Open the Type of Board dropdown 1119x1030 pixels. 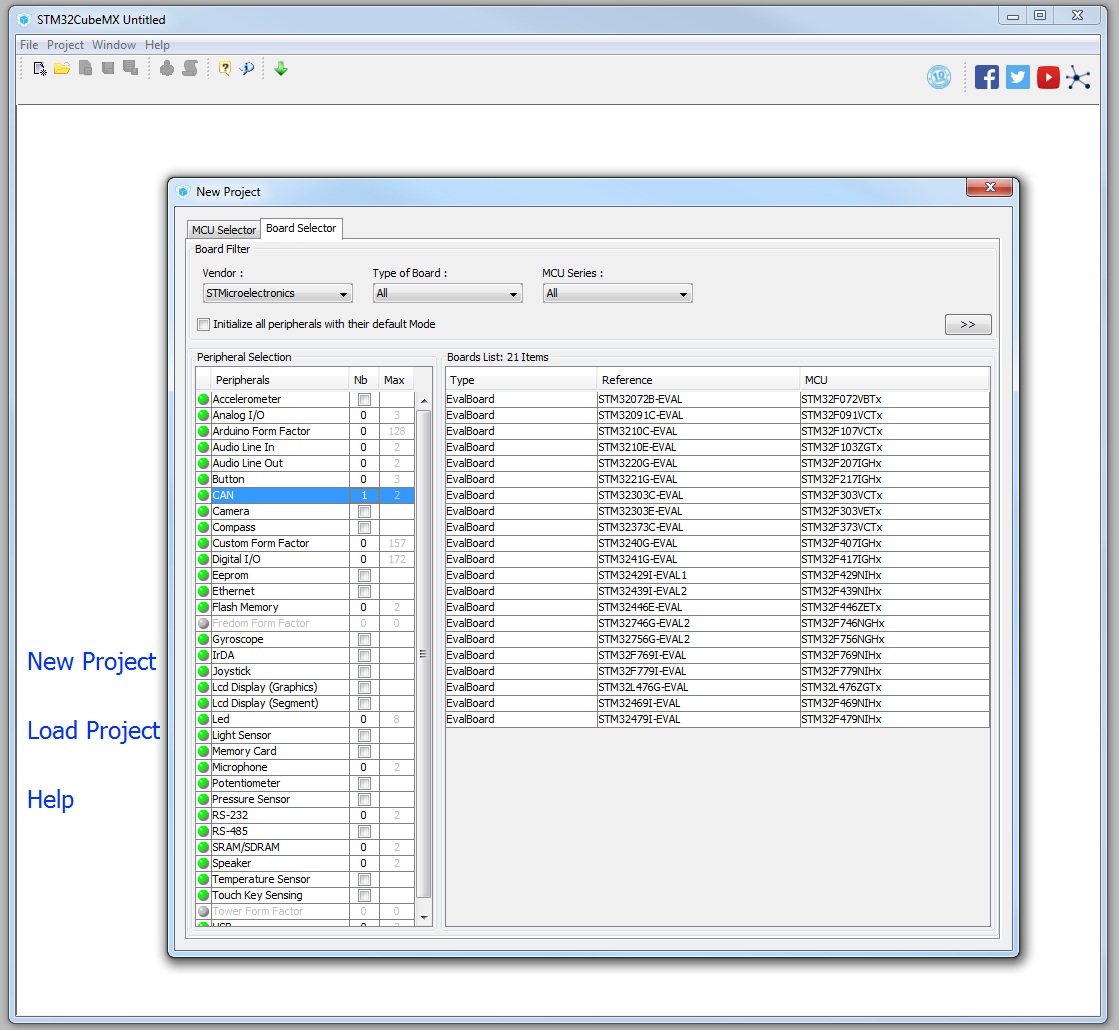(x=447, y=293)
